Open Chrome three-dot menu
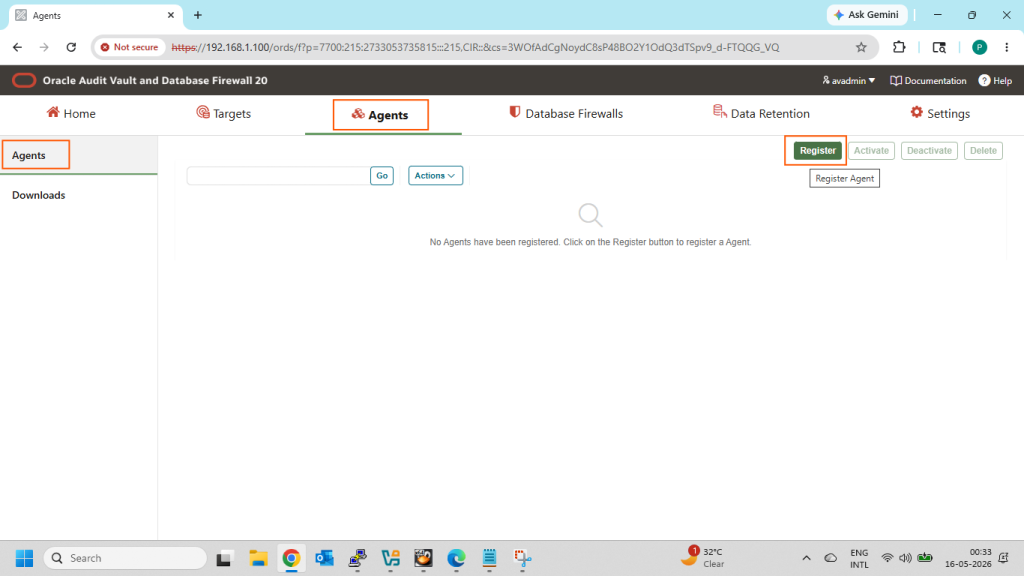The width and height of the screenshot is (1024, 576). [1006, 47]
